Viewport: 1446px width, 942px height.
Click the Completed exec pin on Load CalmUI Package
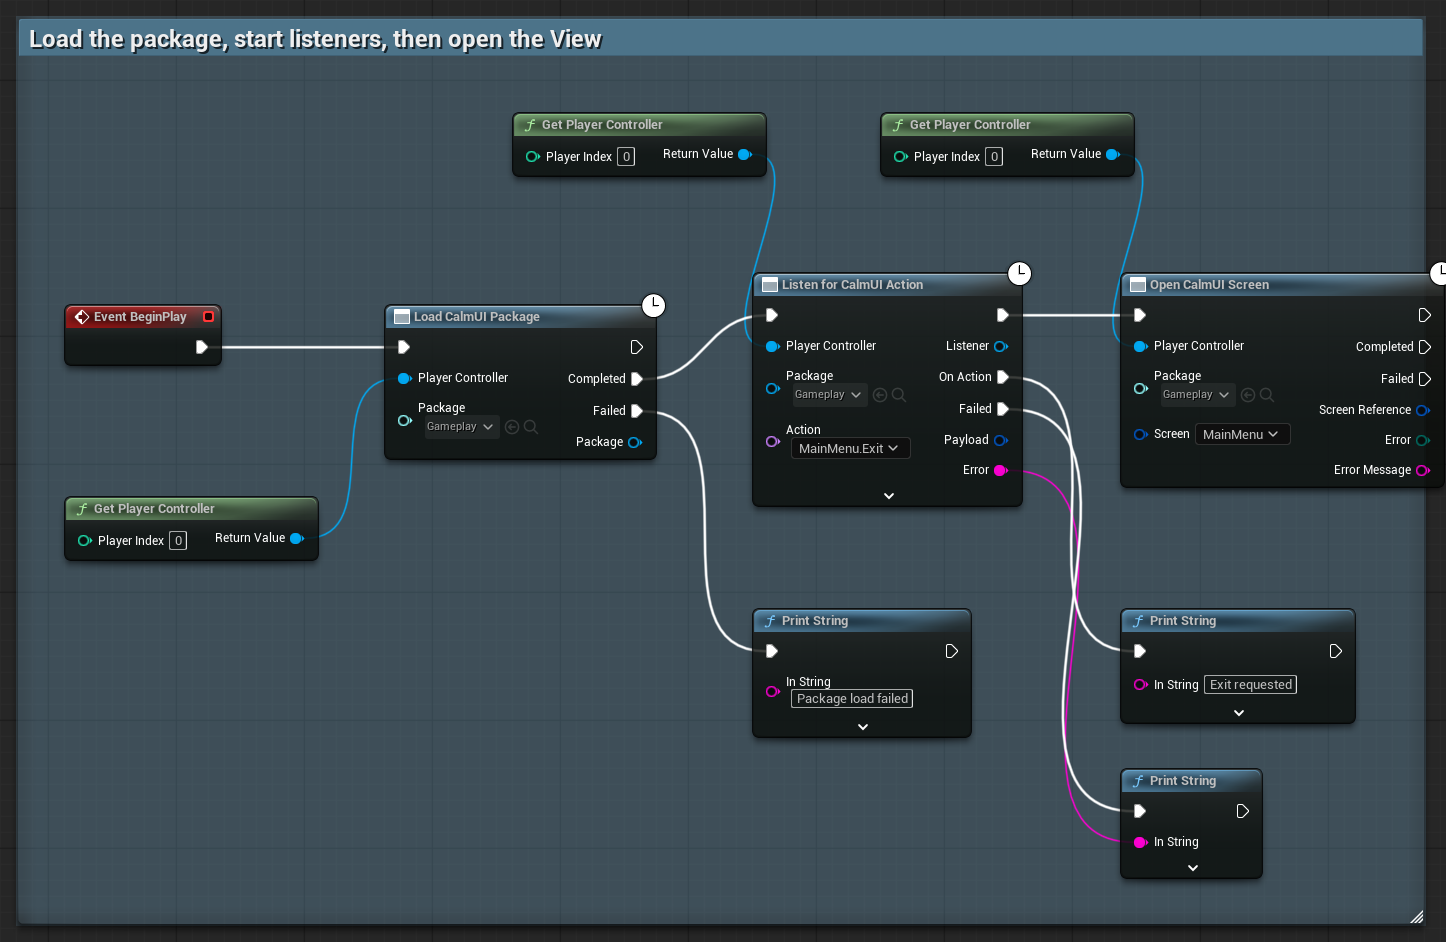click(x=637, y=379)
